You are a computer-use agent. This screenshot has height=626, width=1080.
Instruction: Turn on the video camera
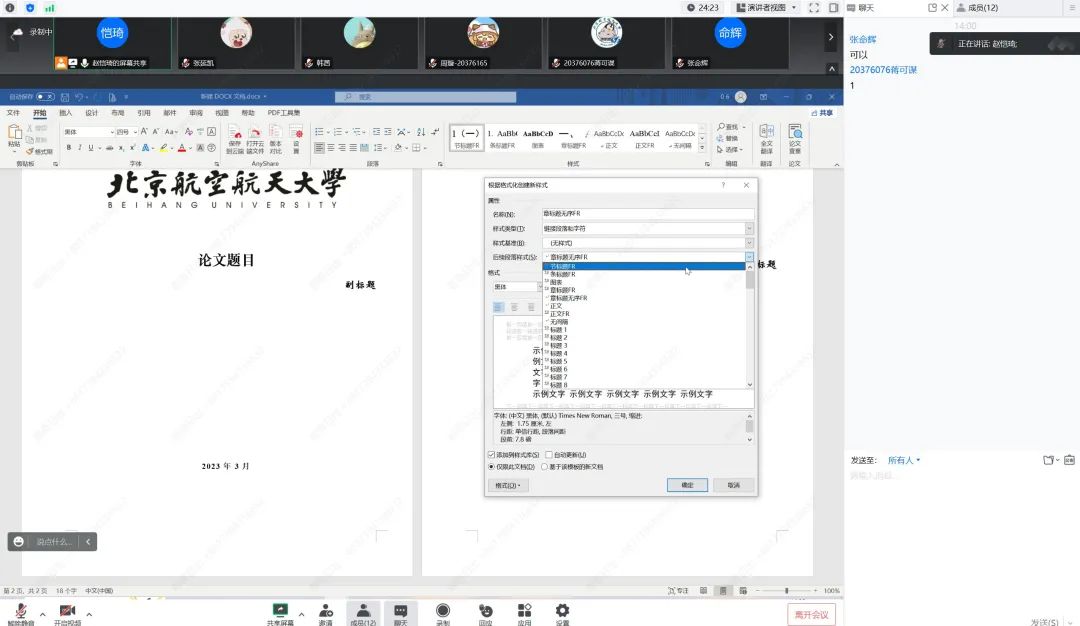[67, 611]
